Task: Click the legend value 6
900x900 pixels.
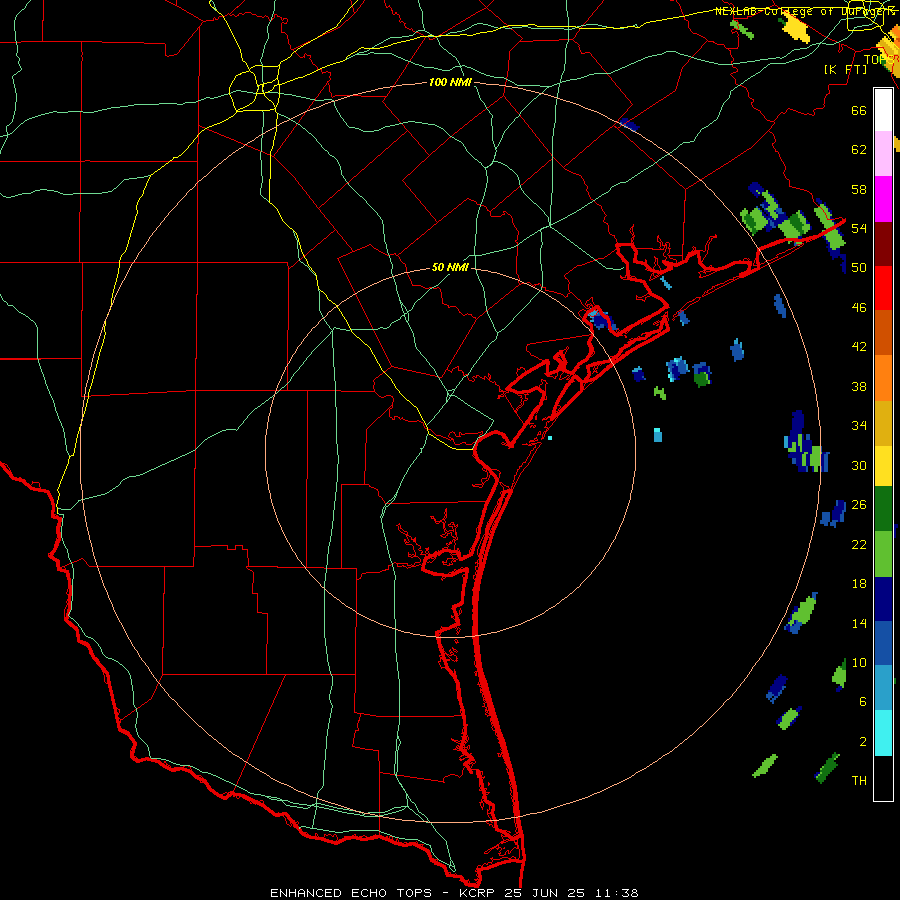Action: coord(863,702)
